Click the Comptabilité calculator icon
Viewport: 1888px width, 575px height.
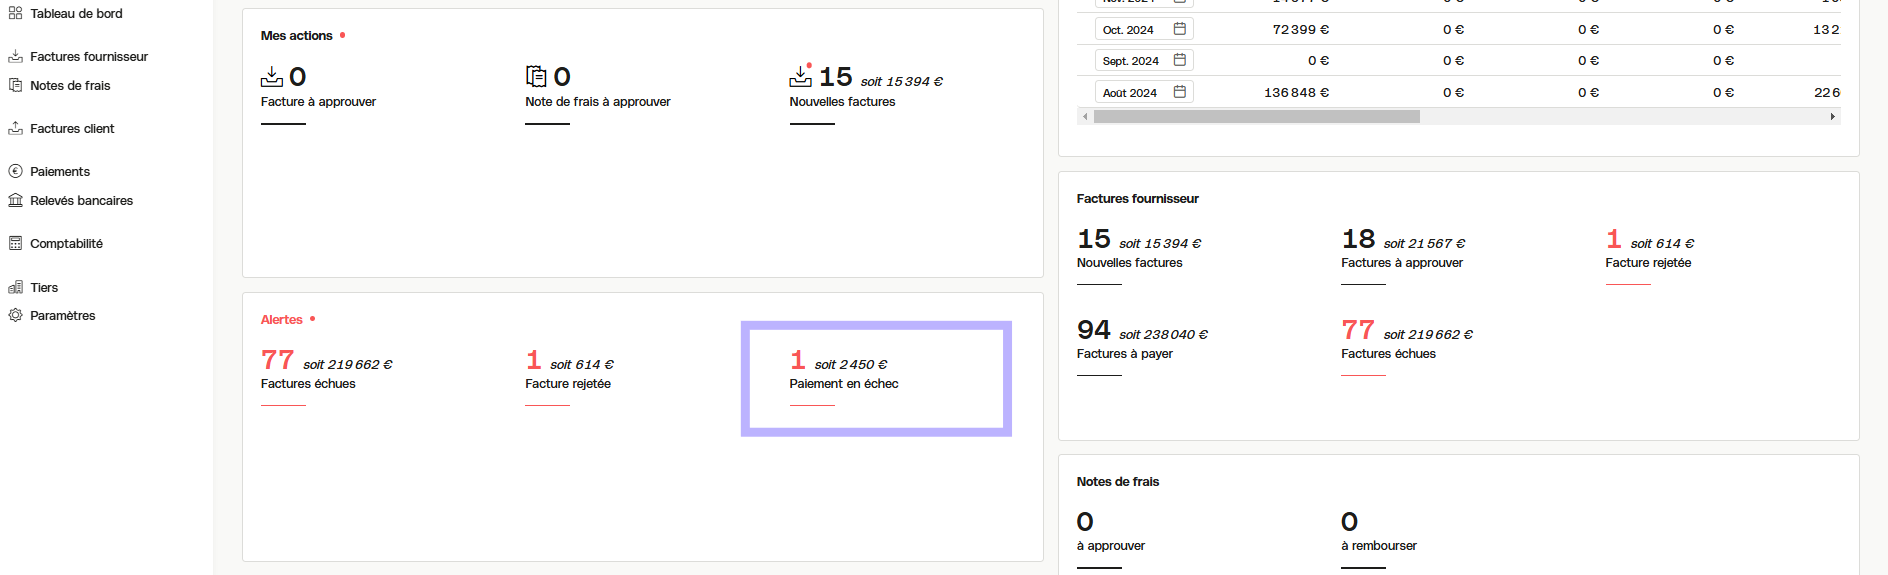(x=15, y=243)
